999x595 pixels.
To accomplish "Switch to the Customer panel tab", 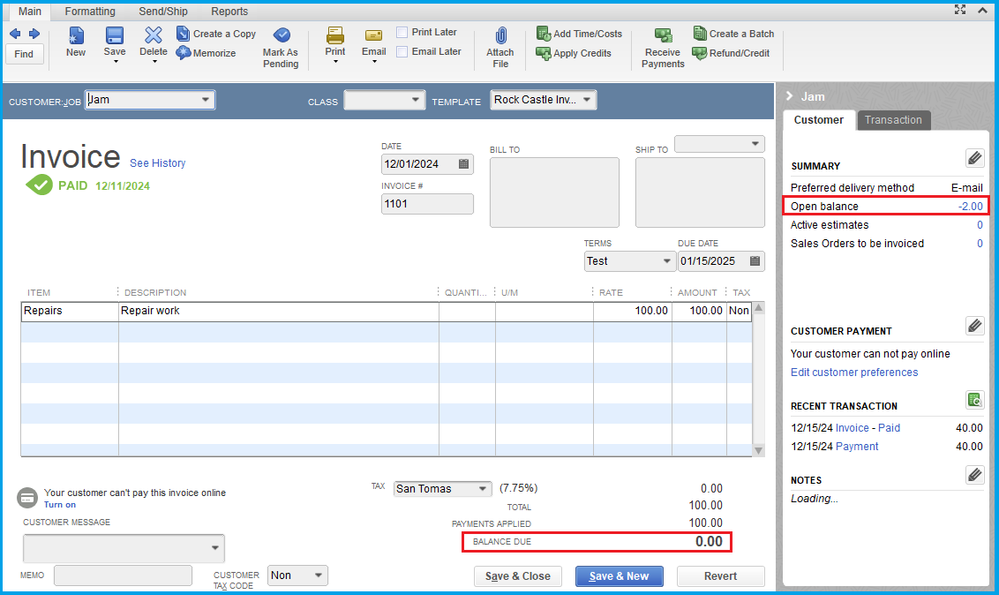I will point(819,120).
